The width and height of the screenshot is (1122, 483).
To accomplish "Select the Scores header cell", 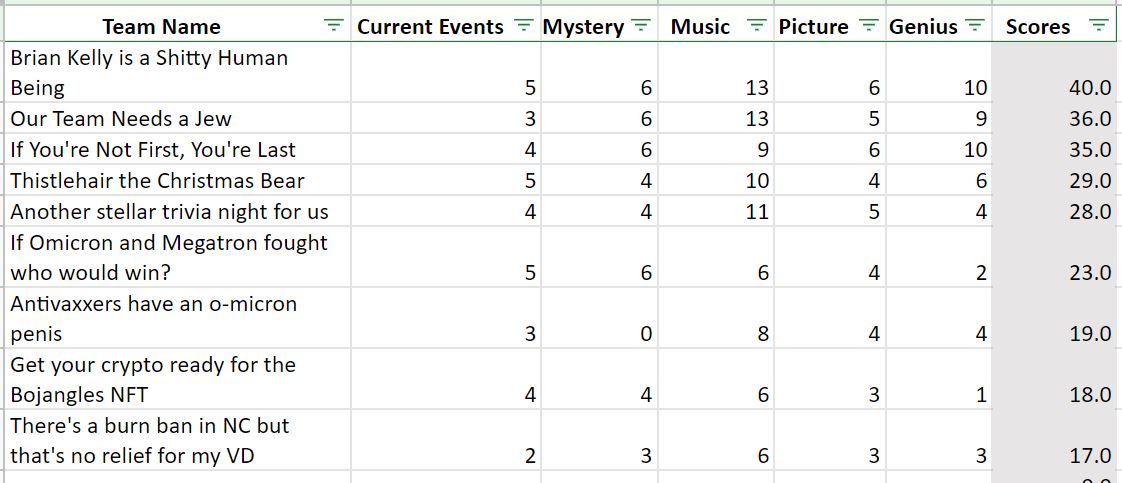I will (1056, 26).
